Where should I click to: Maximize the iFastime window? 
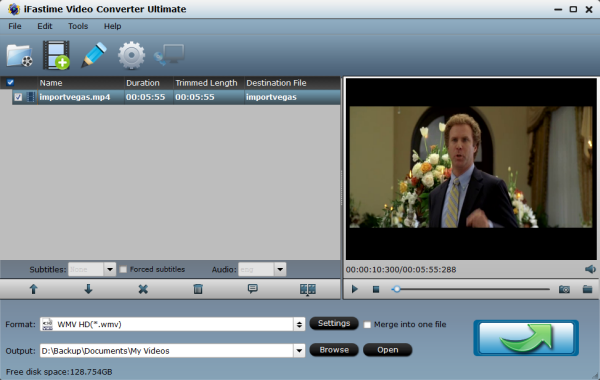[573, 9]
